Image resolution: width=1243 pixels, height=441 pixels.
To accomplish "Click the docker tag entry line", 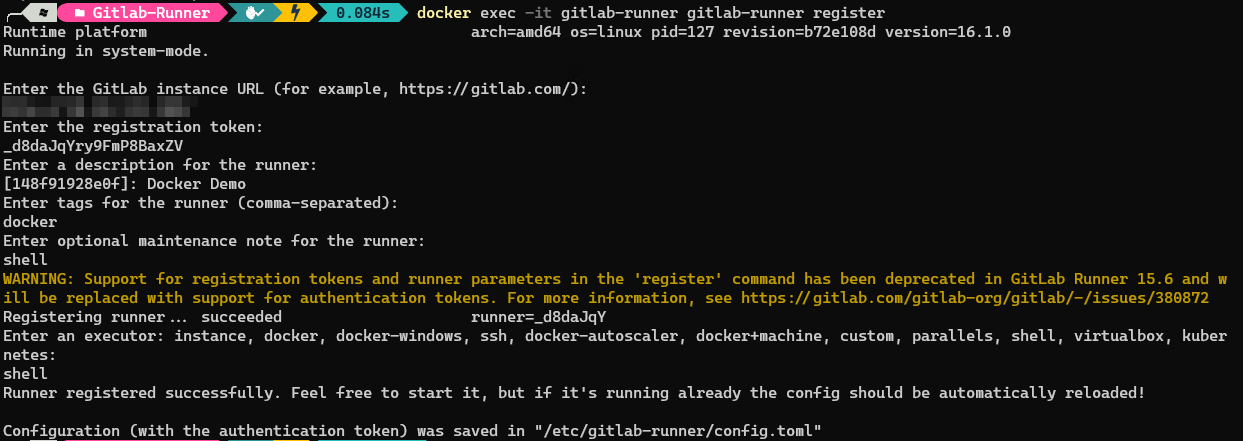I will pos(30,222).
